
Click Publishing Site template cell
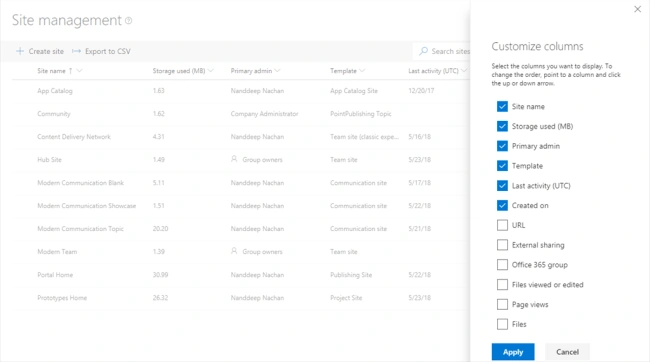pos(351,275)
